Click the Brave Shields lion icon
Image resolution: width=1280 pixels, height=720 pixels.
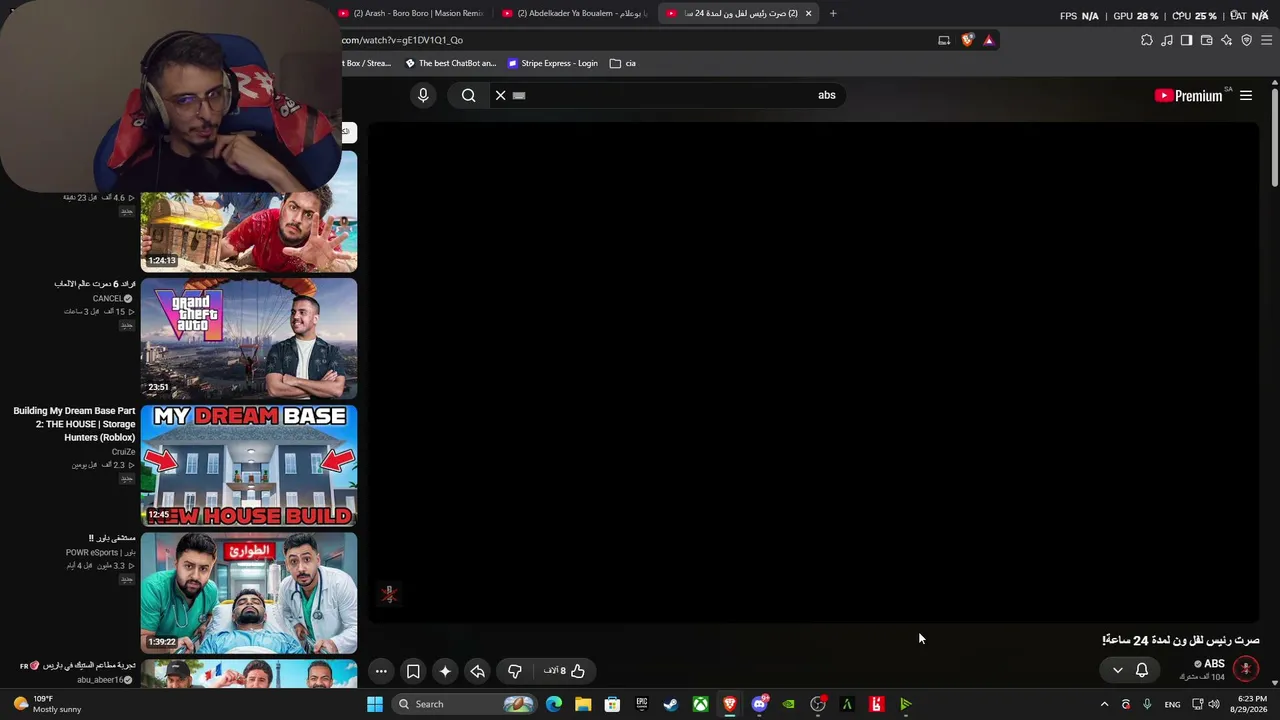coord(967,40)
